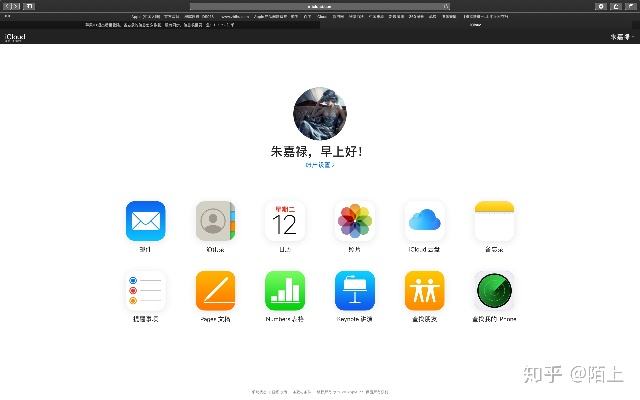Launch the Keynote presentation app

tap(355, 291)
